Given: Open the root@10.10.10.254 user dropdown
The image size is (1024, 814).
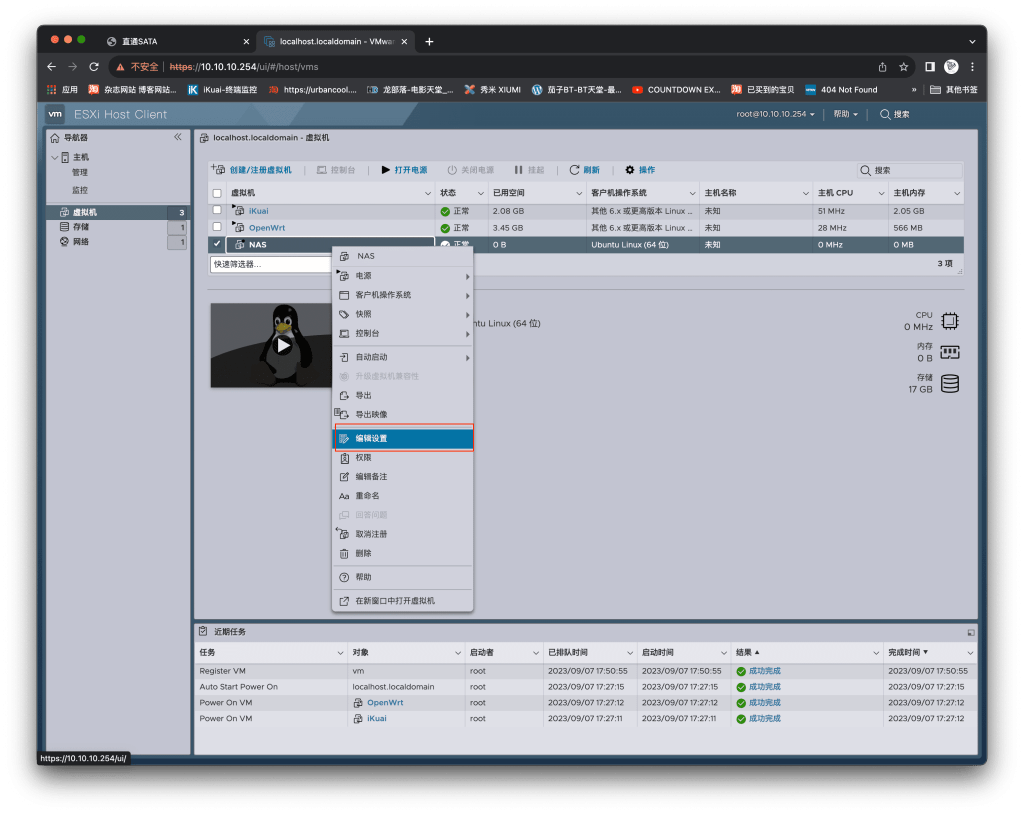Looking at the screenshot, I should (777, 114).
